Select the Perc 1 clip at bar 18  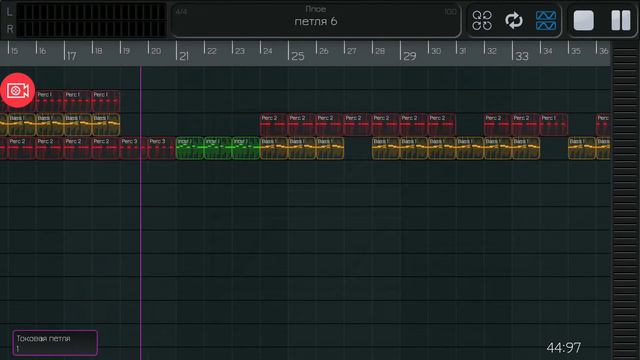[x=106, y=101]
